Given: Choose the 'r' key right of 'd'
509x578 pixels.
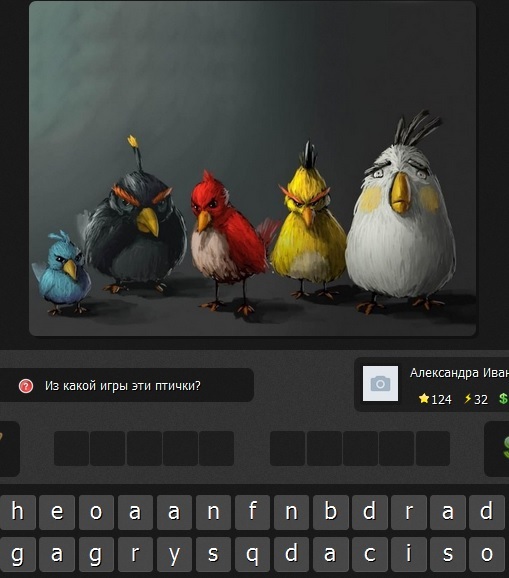Looking at the screenshot, I should pyautogui.click(x=409, y=512).
